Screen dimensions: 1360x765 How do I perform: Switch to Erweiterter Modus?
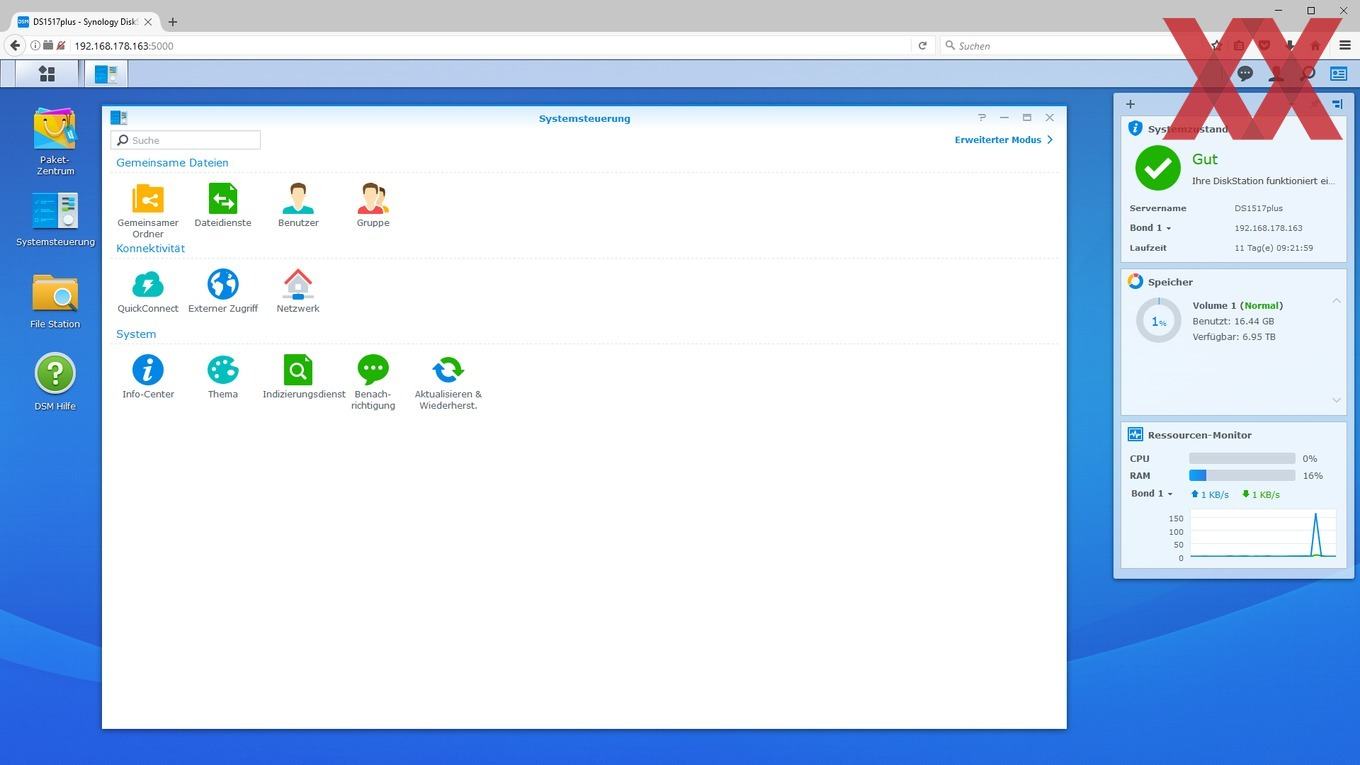pos(1004,140)
